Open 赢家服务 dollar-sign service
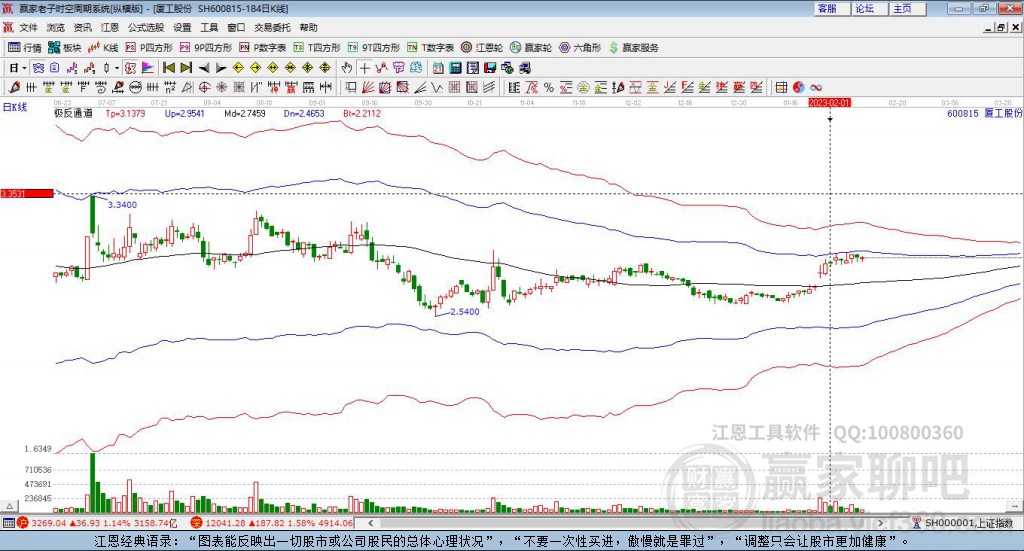The image size is (1024, 551). point(633,48)
